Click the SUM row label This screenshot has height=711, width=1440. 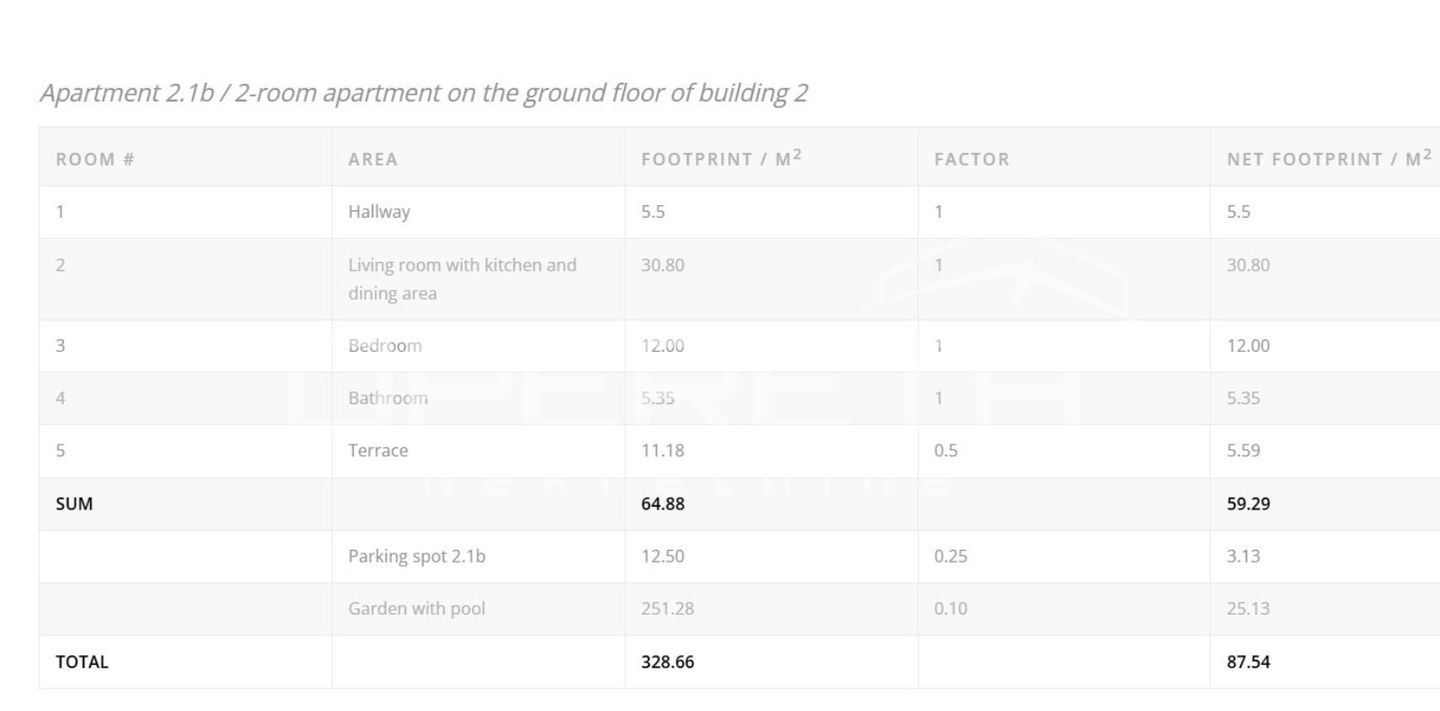pos(74,504)
